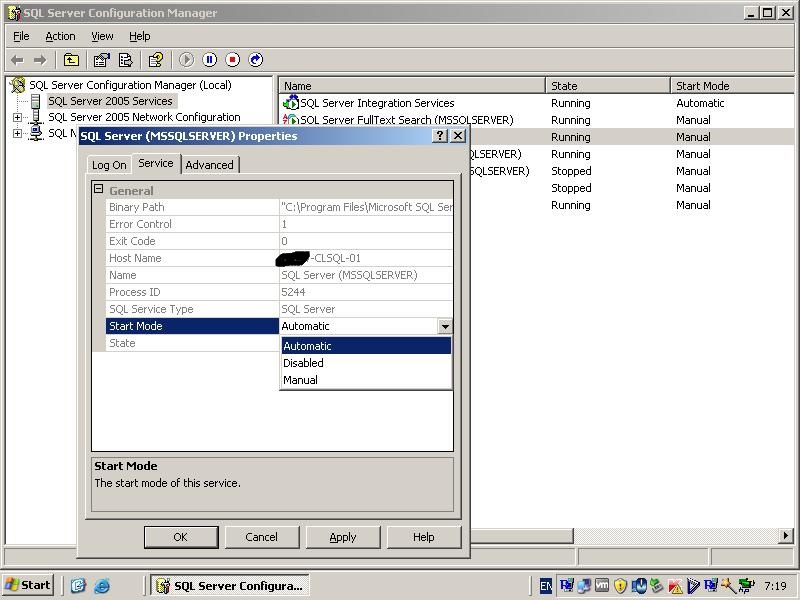Select the Service tab
Screen dimensions: 800x600
click(156, 163)
